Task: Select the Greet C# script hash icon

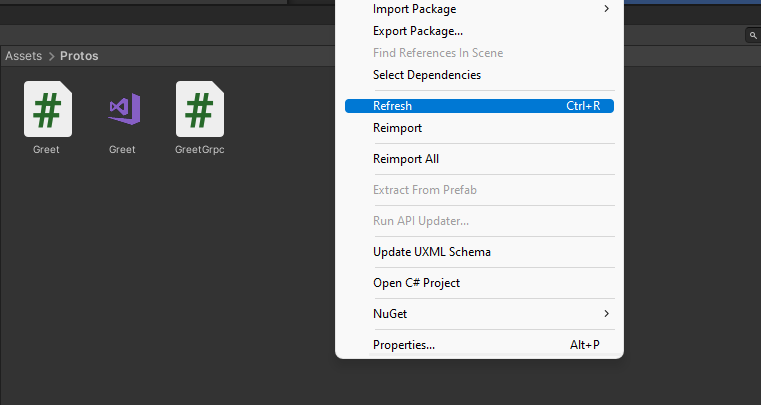Action: 47,108
